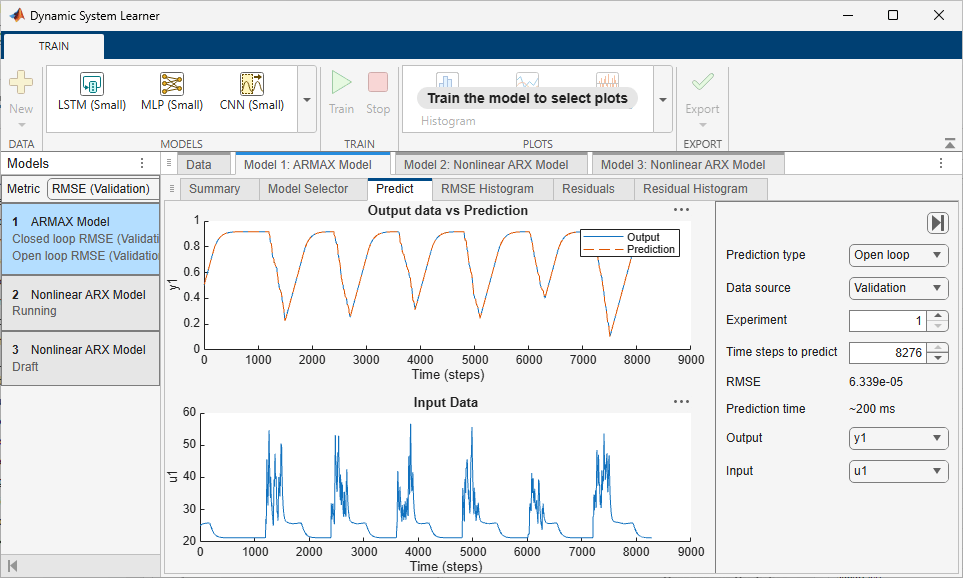Click the RMSE value 6.339e-05
Image resolution: width=963 pixels, height=578 pixels.
pyautogui.click(x=876, y=382)
